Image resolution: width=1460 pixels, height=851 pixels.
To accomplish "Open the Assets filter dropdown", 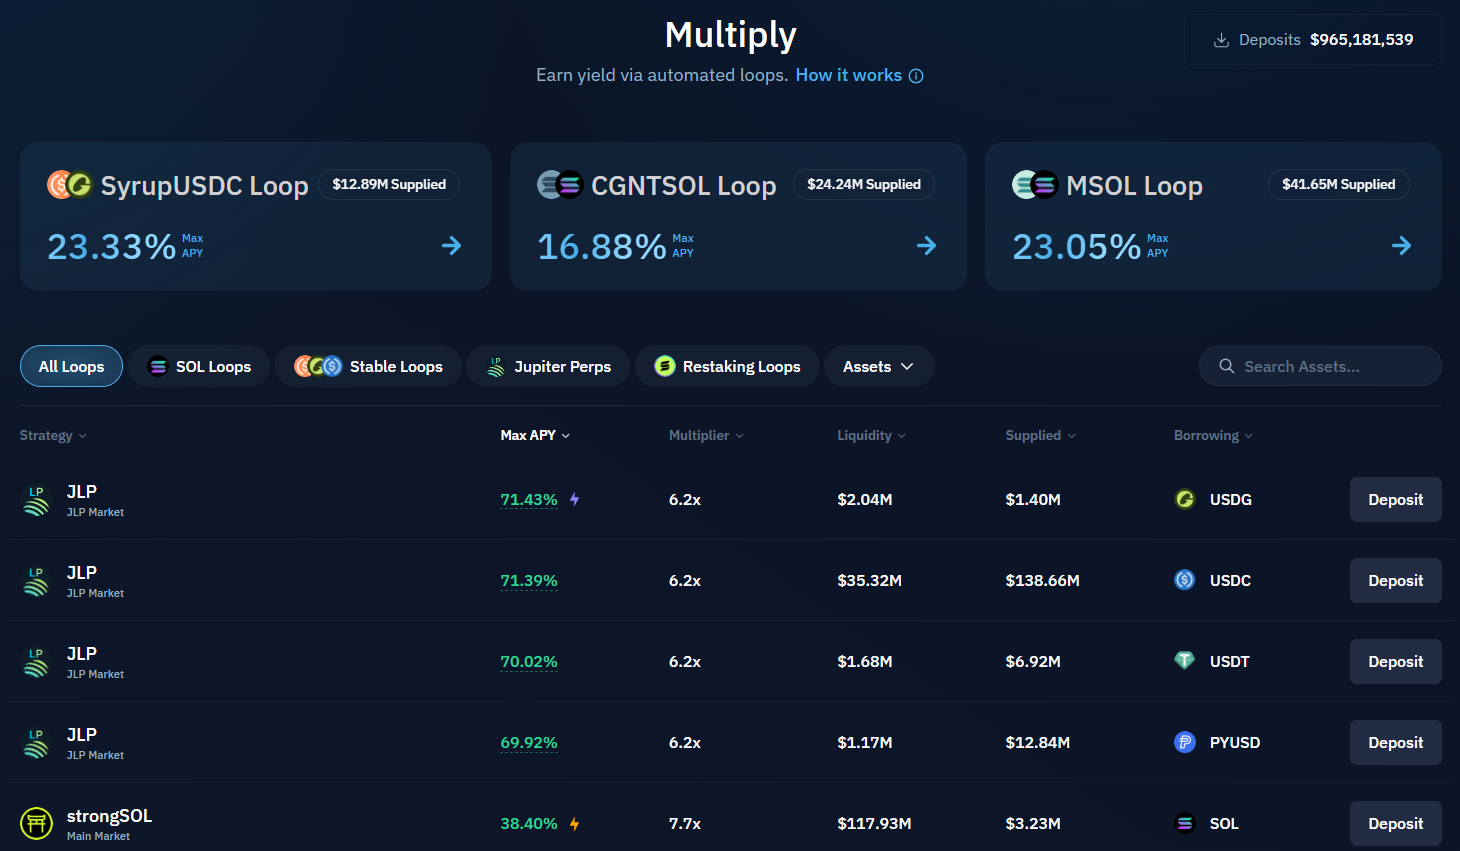I will pyautogui.click(x=879, y=367).
